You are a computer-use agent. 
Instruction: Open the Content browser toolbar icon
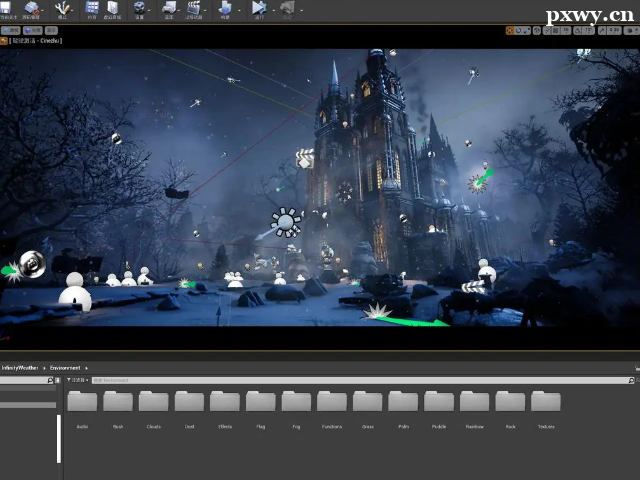click(92, 9)
